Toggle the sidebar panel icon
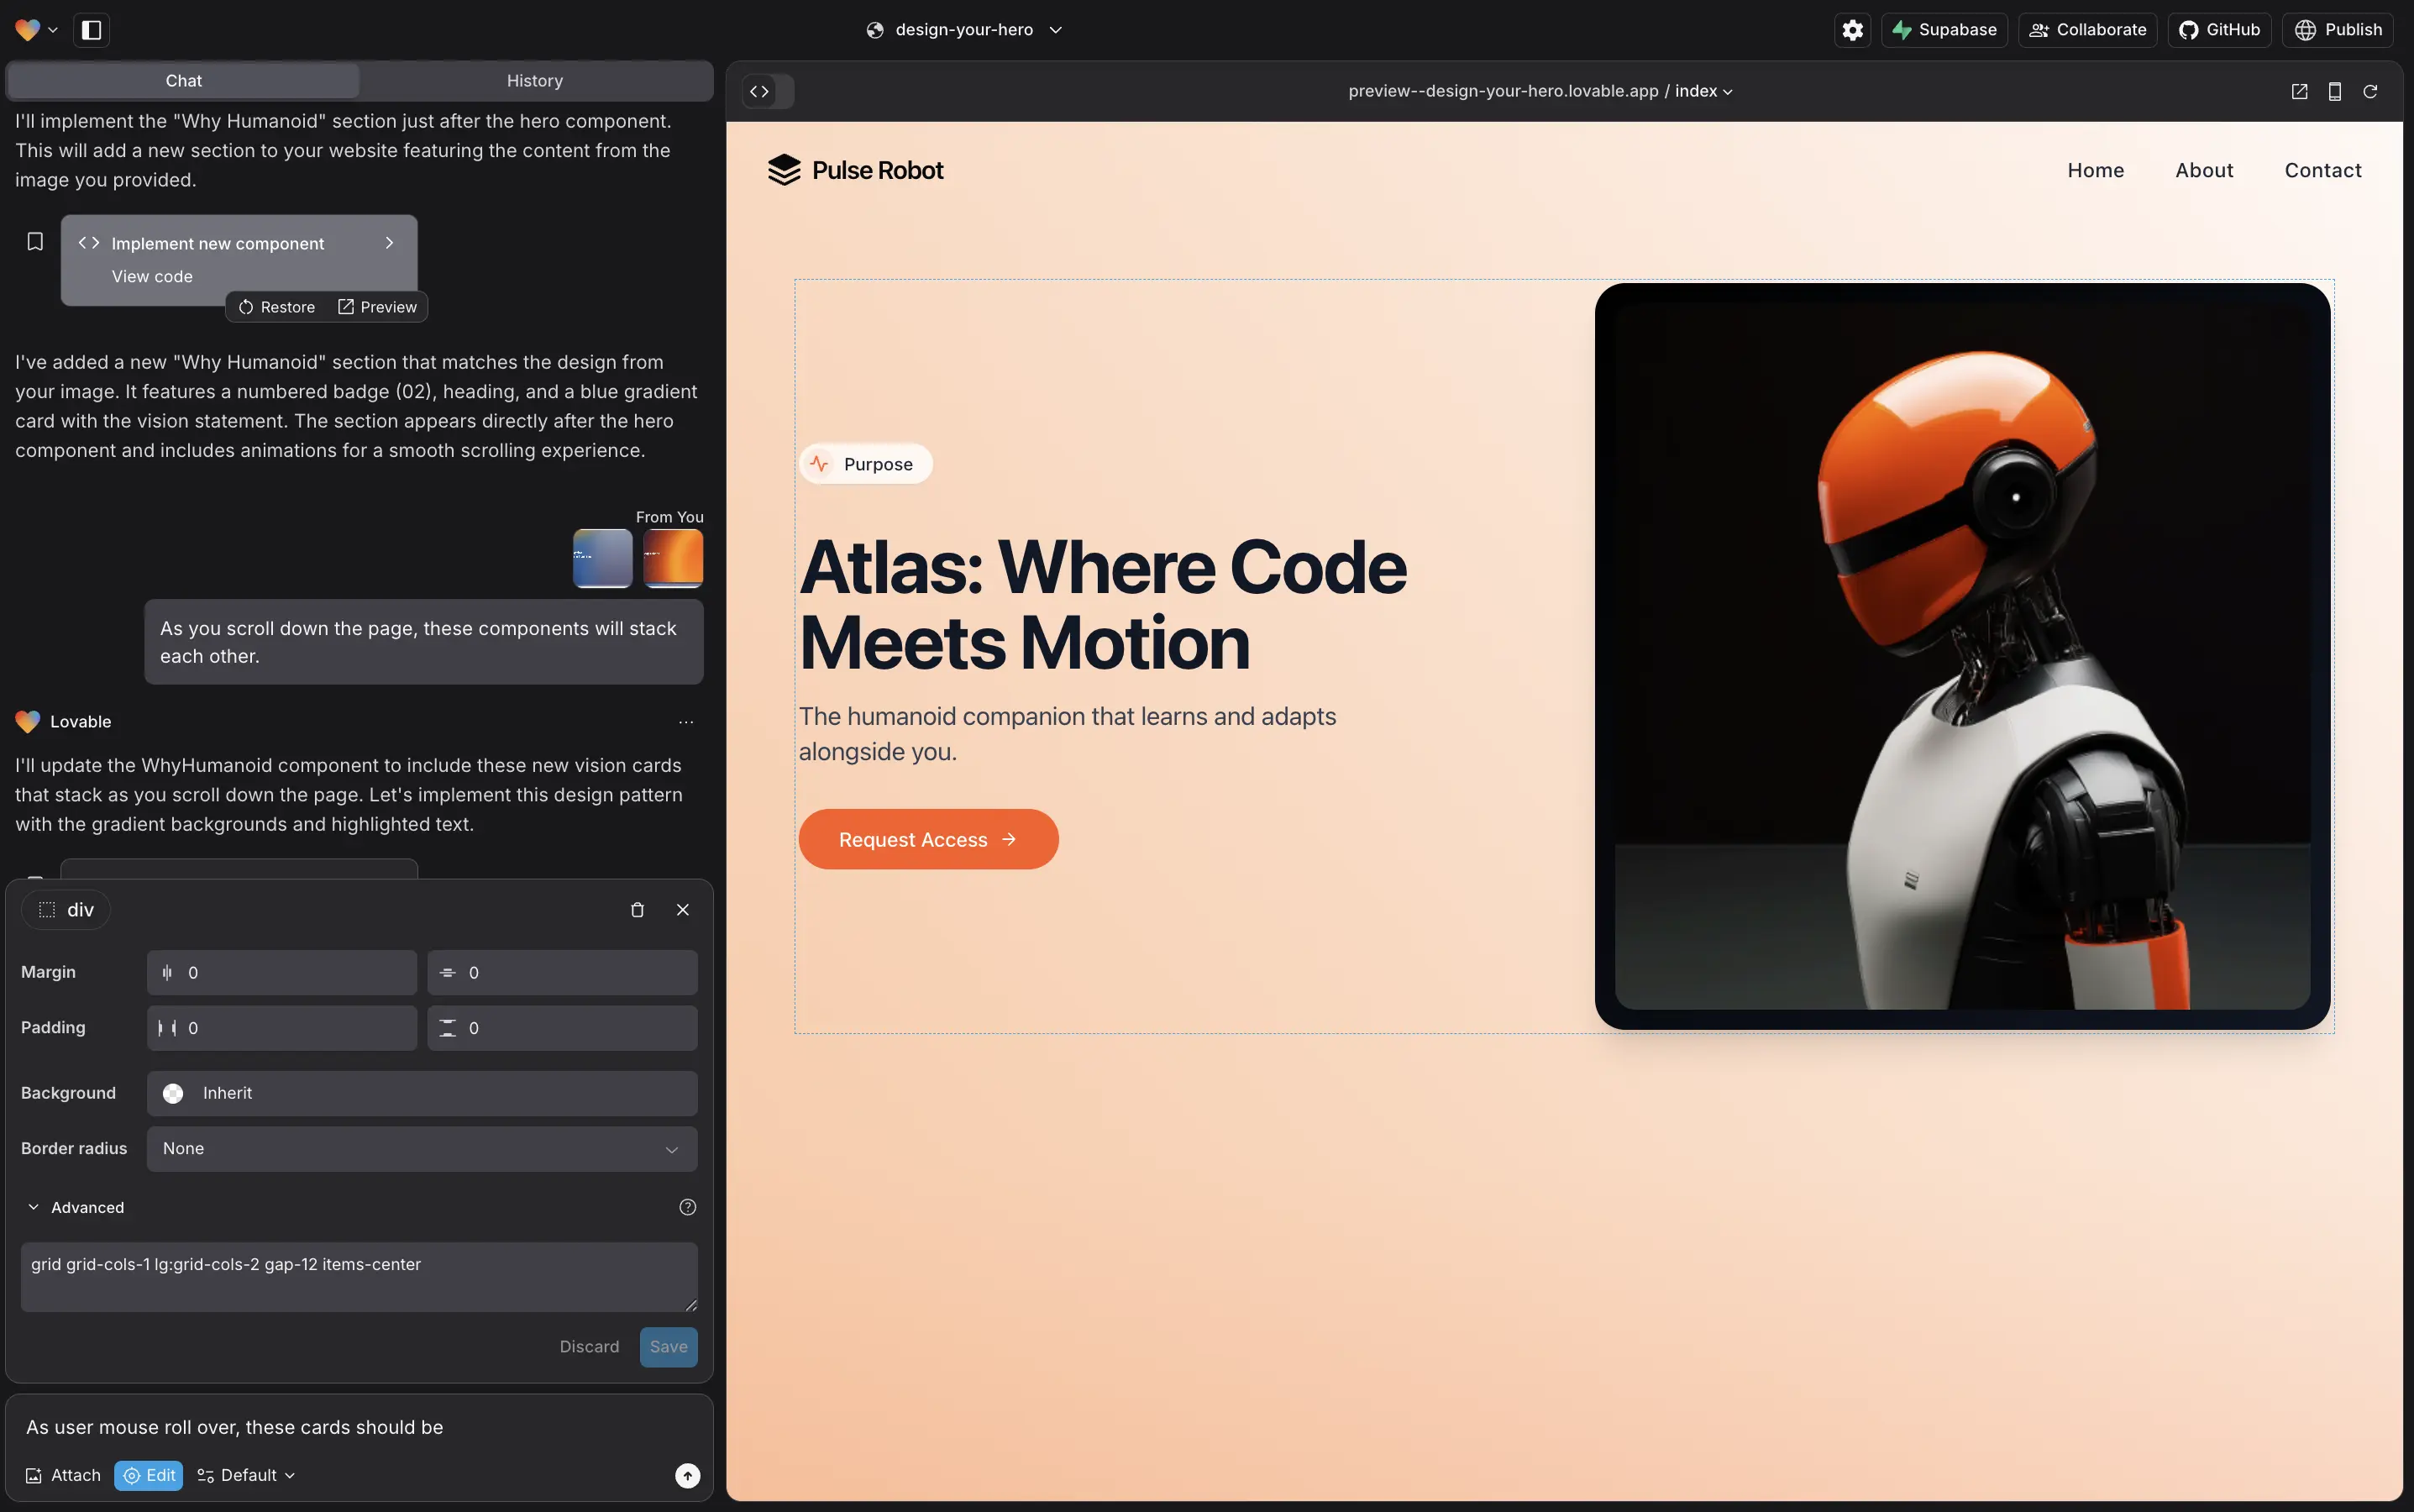 click(x=91, y=30)
